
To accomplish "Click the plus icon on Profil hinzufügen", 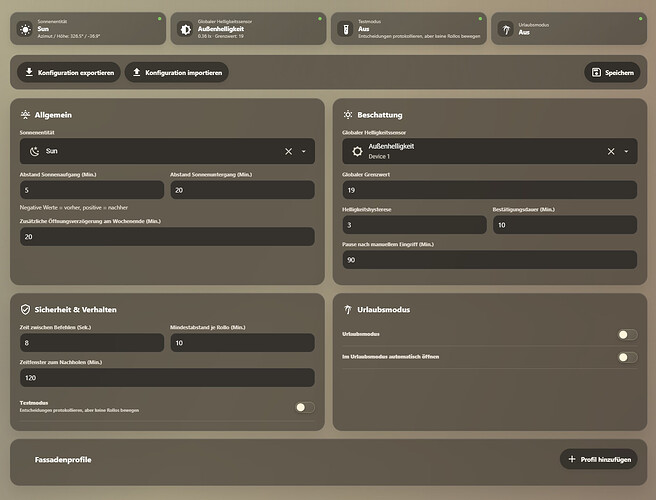I will point(572,459).
